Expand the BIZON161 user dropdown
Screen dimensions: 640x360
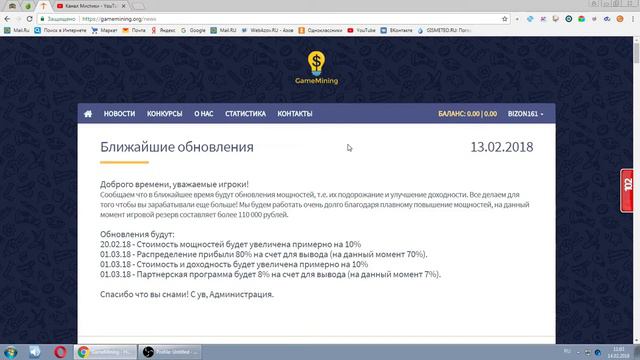pyautogui.click(x=526, y=114)
